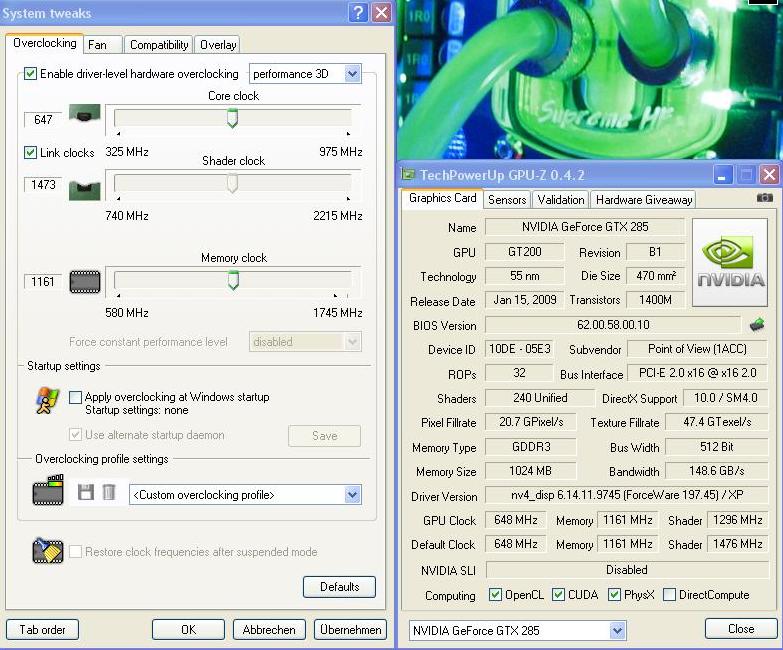Click the core clock chip icon

[84, 114]
